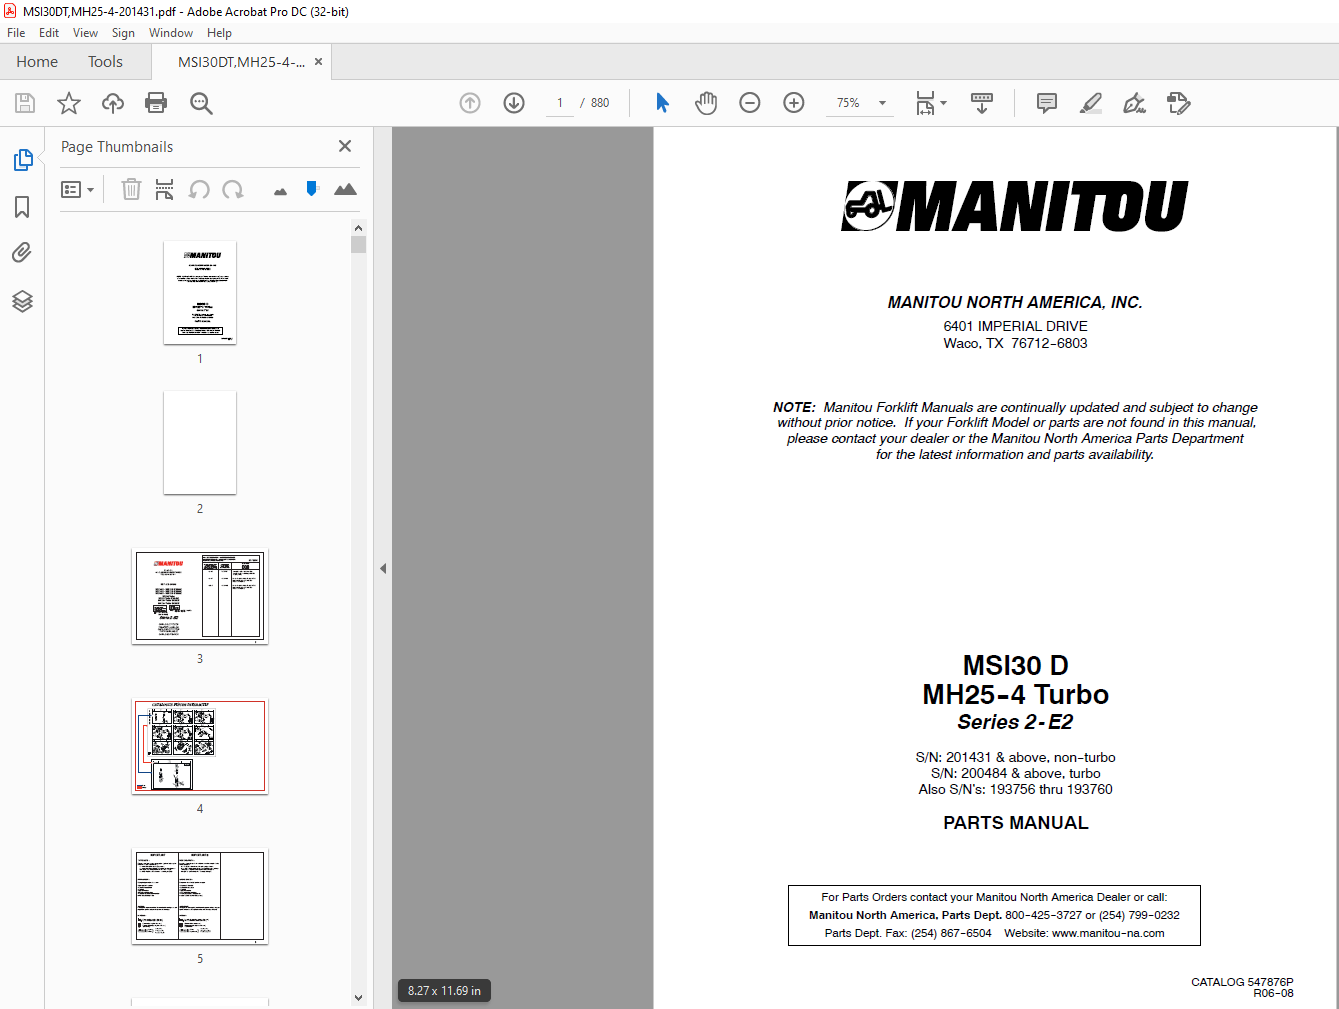Select page 1 thumbnail
The width and height of the screenshot is (1339, 1009).
200,293
